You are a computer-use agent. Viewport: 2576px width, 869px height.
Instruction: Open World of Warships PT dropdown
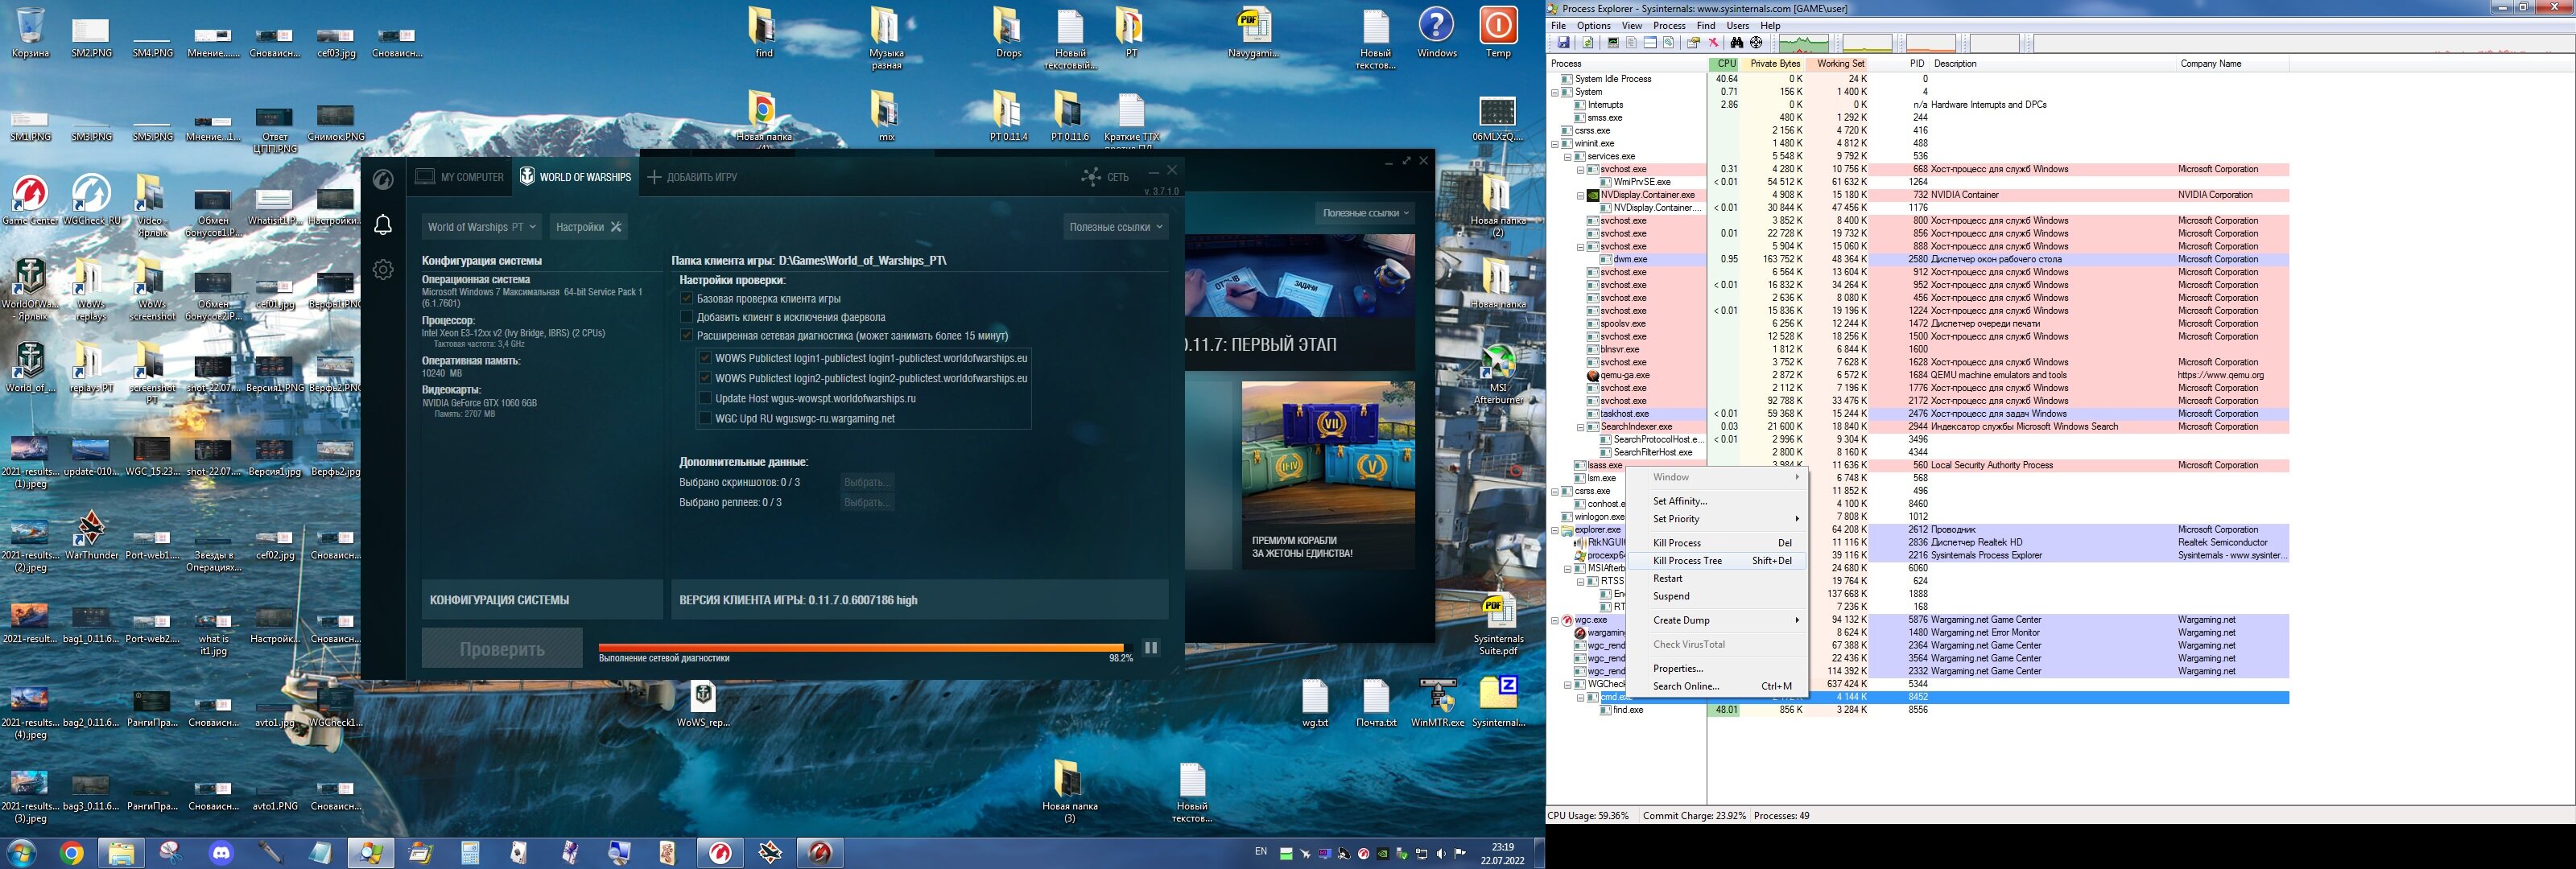(482, 227)
